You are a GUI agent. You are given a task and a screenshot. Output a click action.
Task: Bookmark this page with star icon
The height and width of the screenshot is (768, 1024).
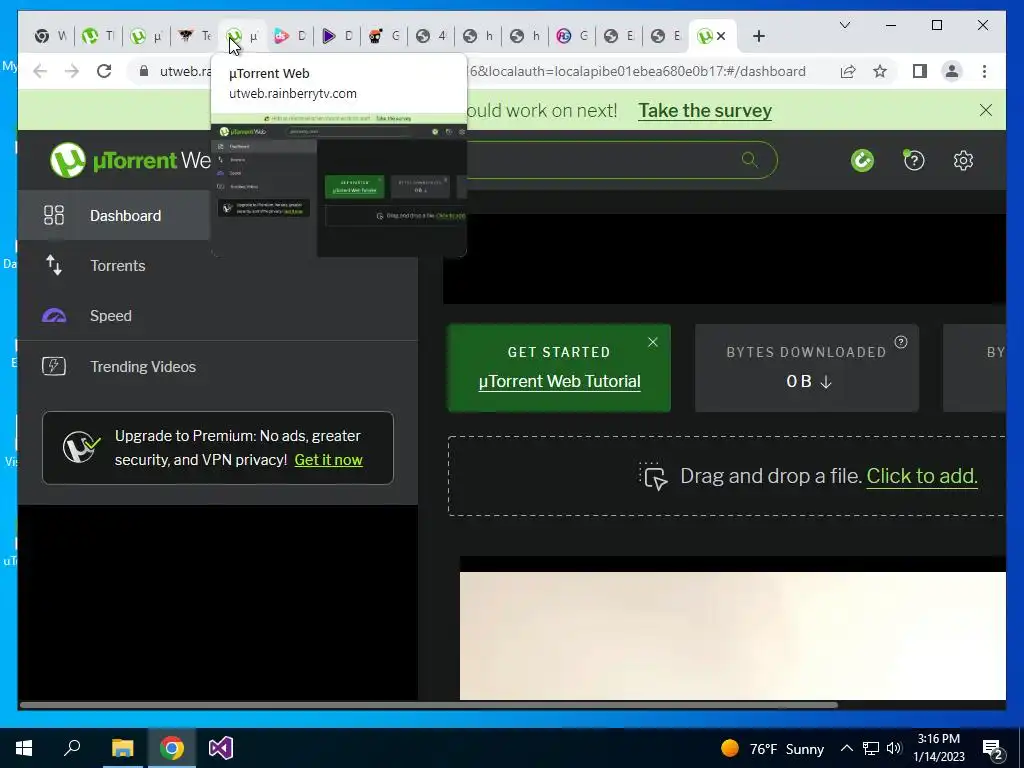880,71
